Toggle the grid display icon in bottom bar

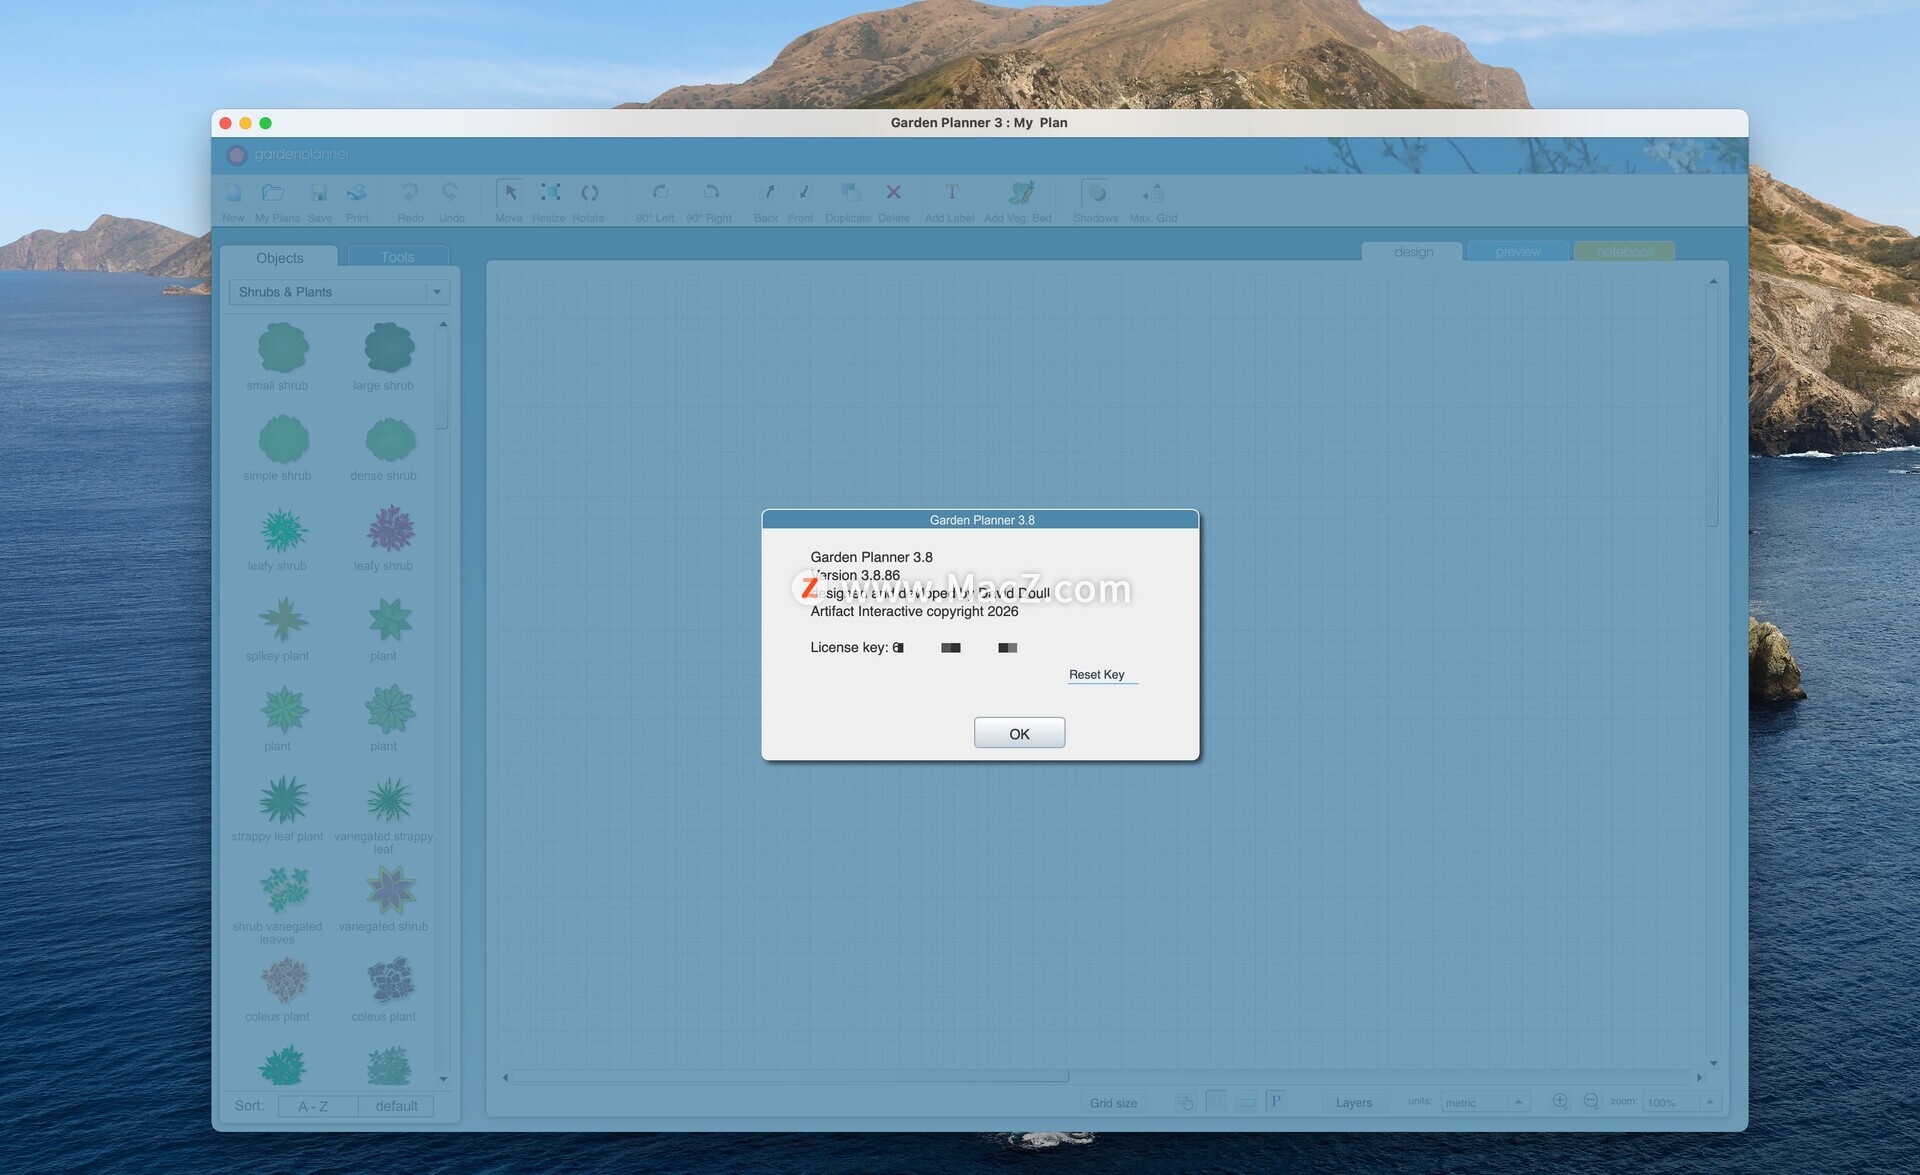click(x=1216, y=1102)
